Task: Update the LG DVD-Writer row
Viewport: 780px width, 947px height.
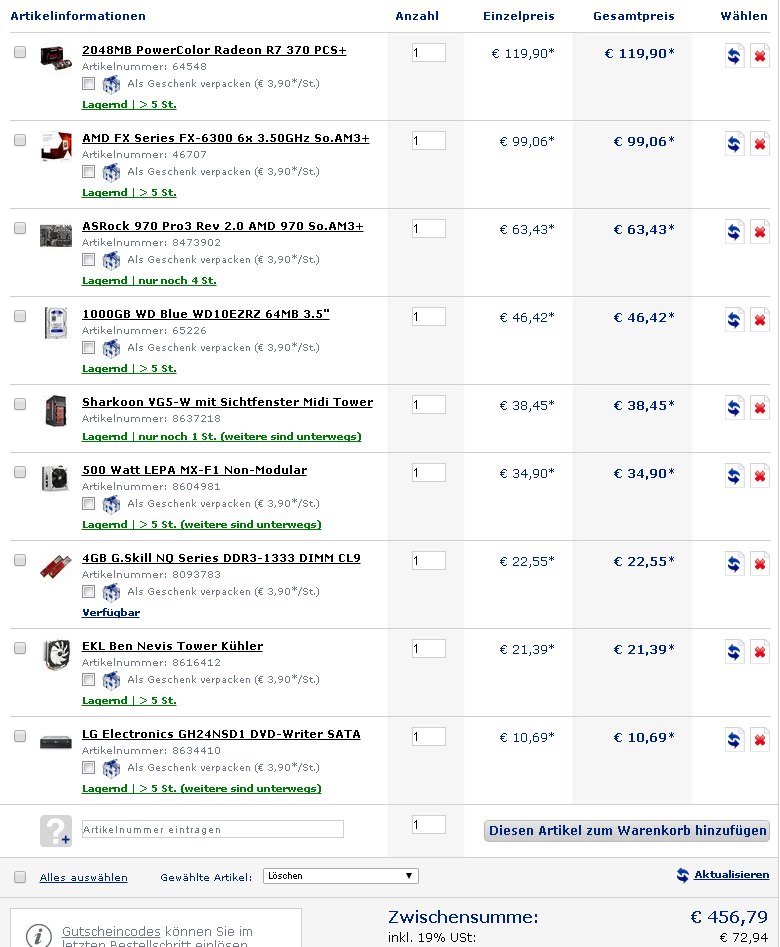Action: pos(734,740)
